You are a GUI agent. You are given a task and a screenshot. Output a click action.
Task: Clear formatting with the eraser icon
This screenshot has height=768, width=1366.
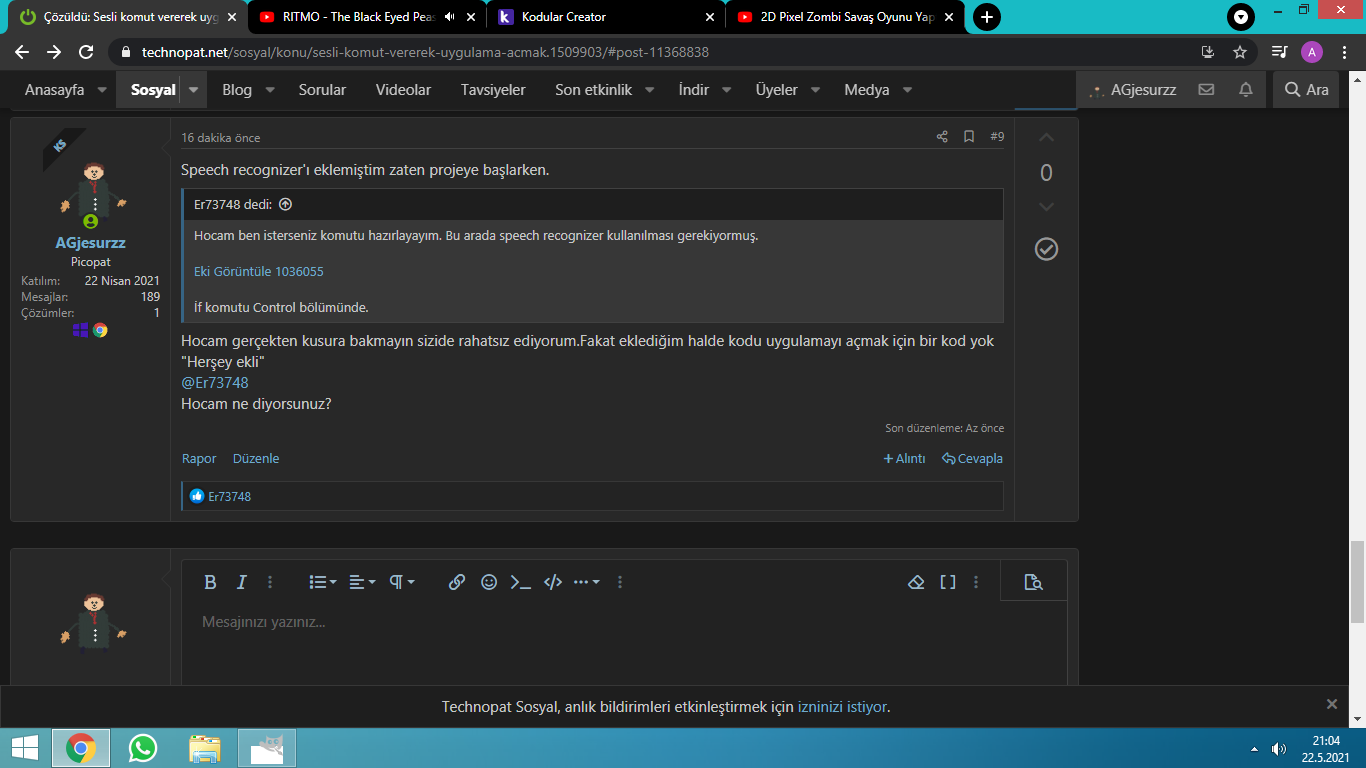pyautogui.click(x=916, y=582)
